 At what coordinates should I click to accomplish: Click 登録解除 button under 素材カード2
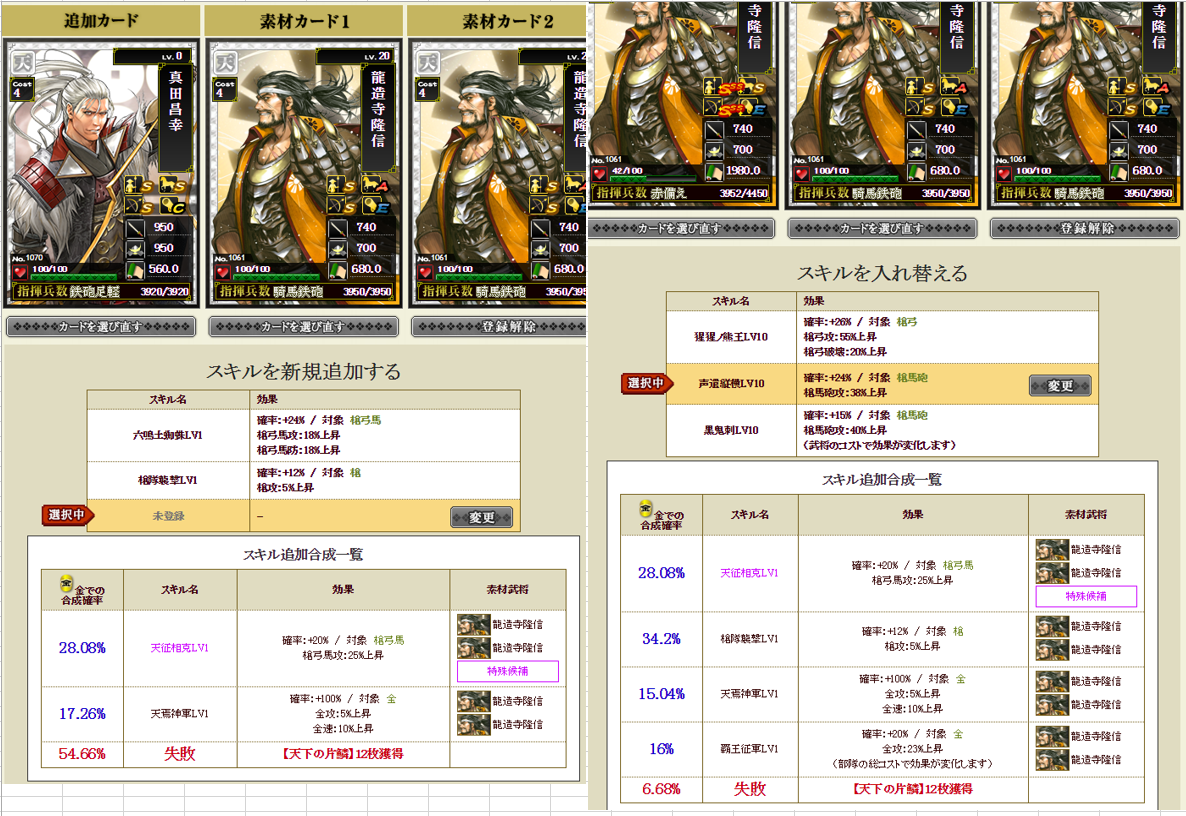(x=499, y=327)
